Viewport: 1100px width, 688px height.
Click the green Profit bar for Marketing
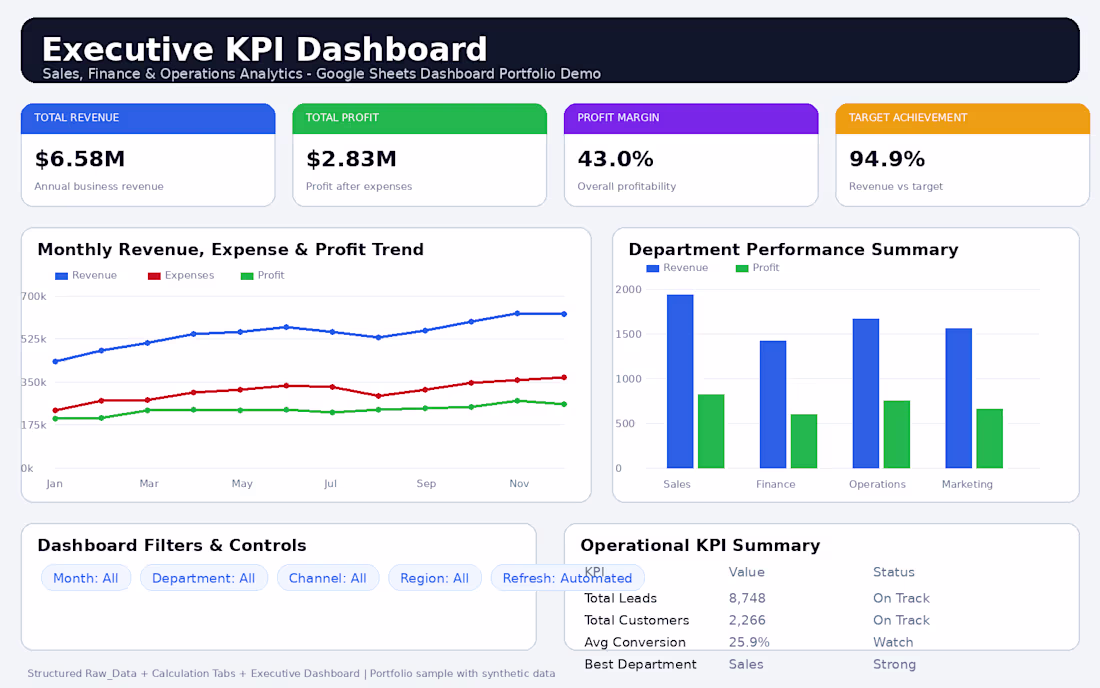click(989, 438)
